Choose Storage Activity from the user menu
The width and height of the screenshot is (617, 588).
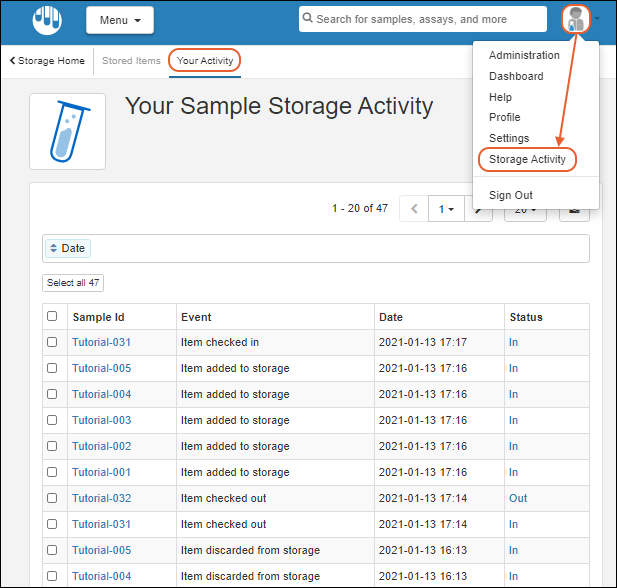[x=527, y=159]
